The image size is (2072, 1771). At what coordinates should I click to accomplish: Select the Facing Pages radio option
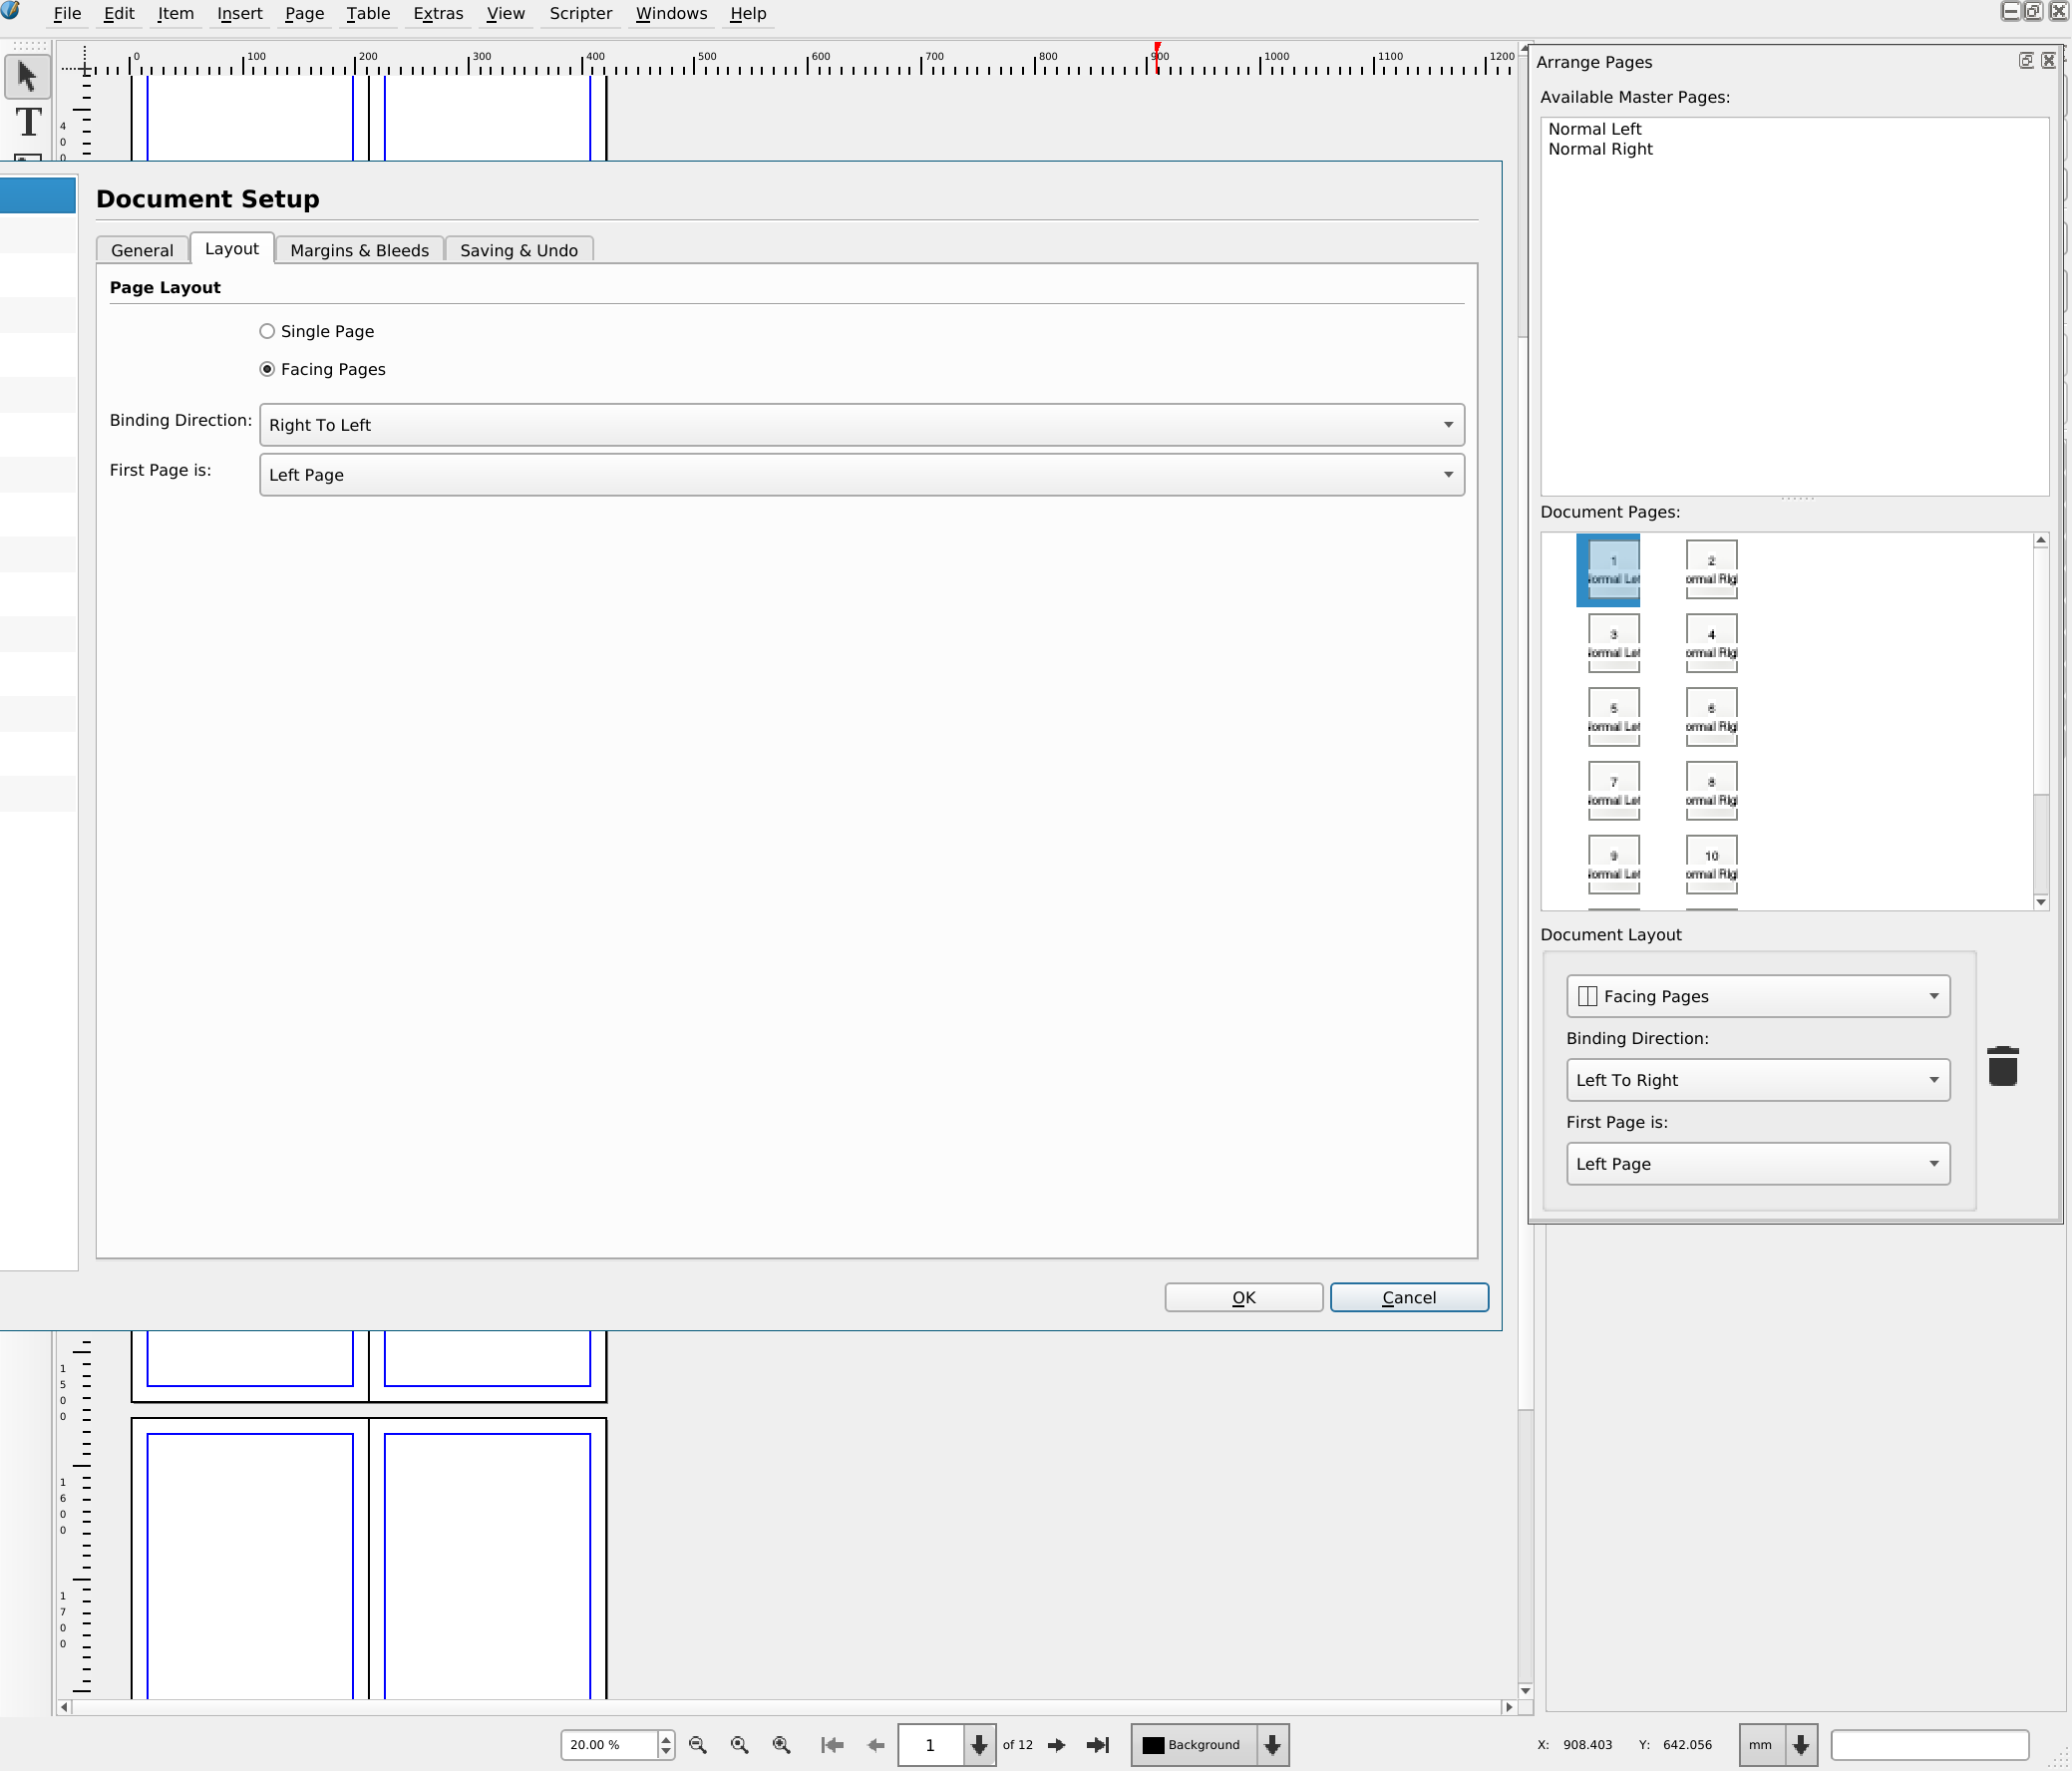[x=267, y=369]
